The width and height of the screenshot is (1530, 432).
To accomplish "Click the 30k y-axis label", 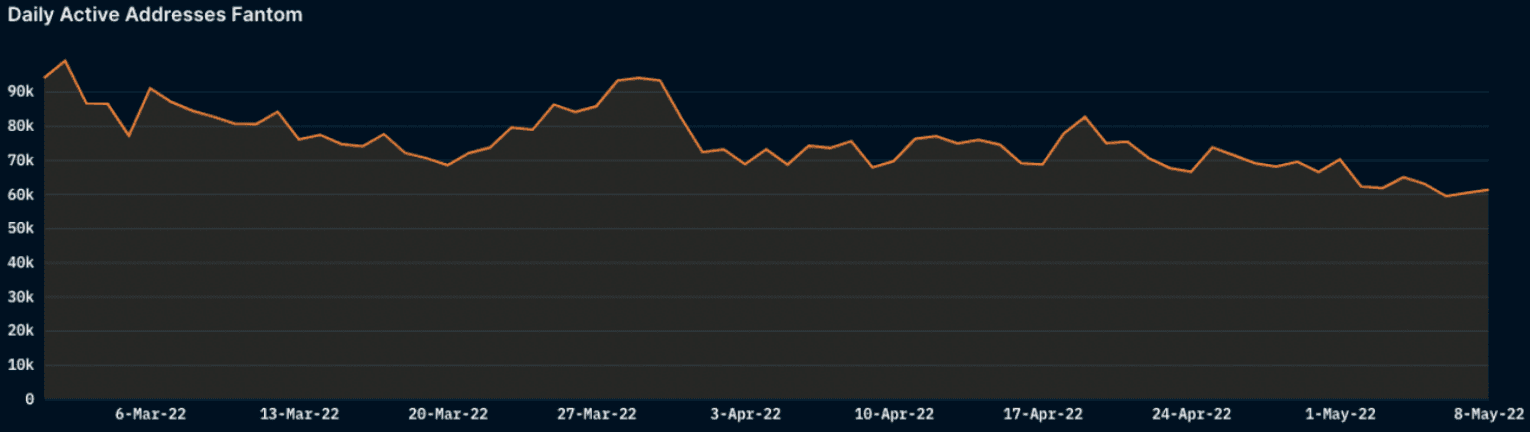I will coord(19,297).
